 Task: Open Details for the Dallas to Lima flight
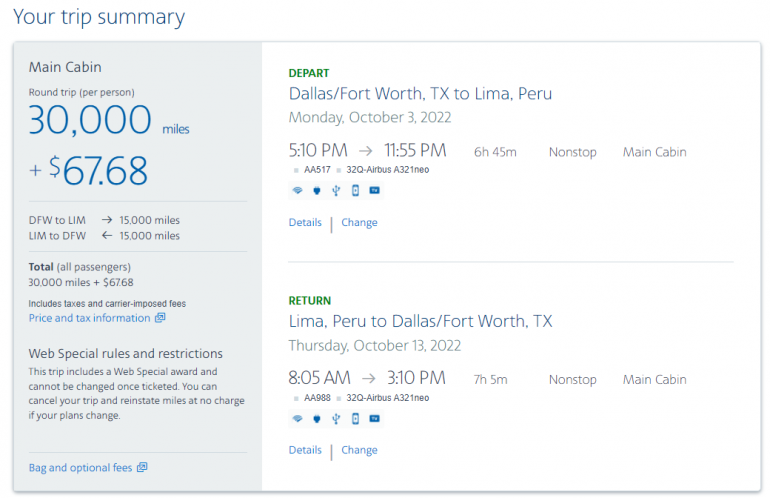[x=305, y=222]
